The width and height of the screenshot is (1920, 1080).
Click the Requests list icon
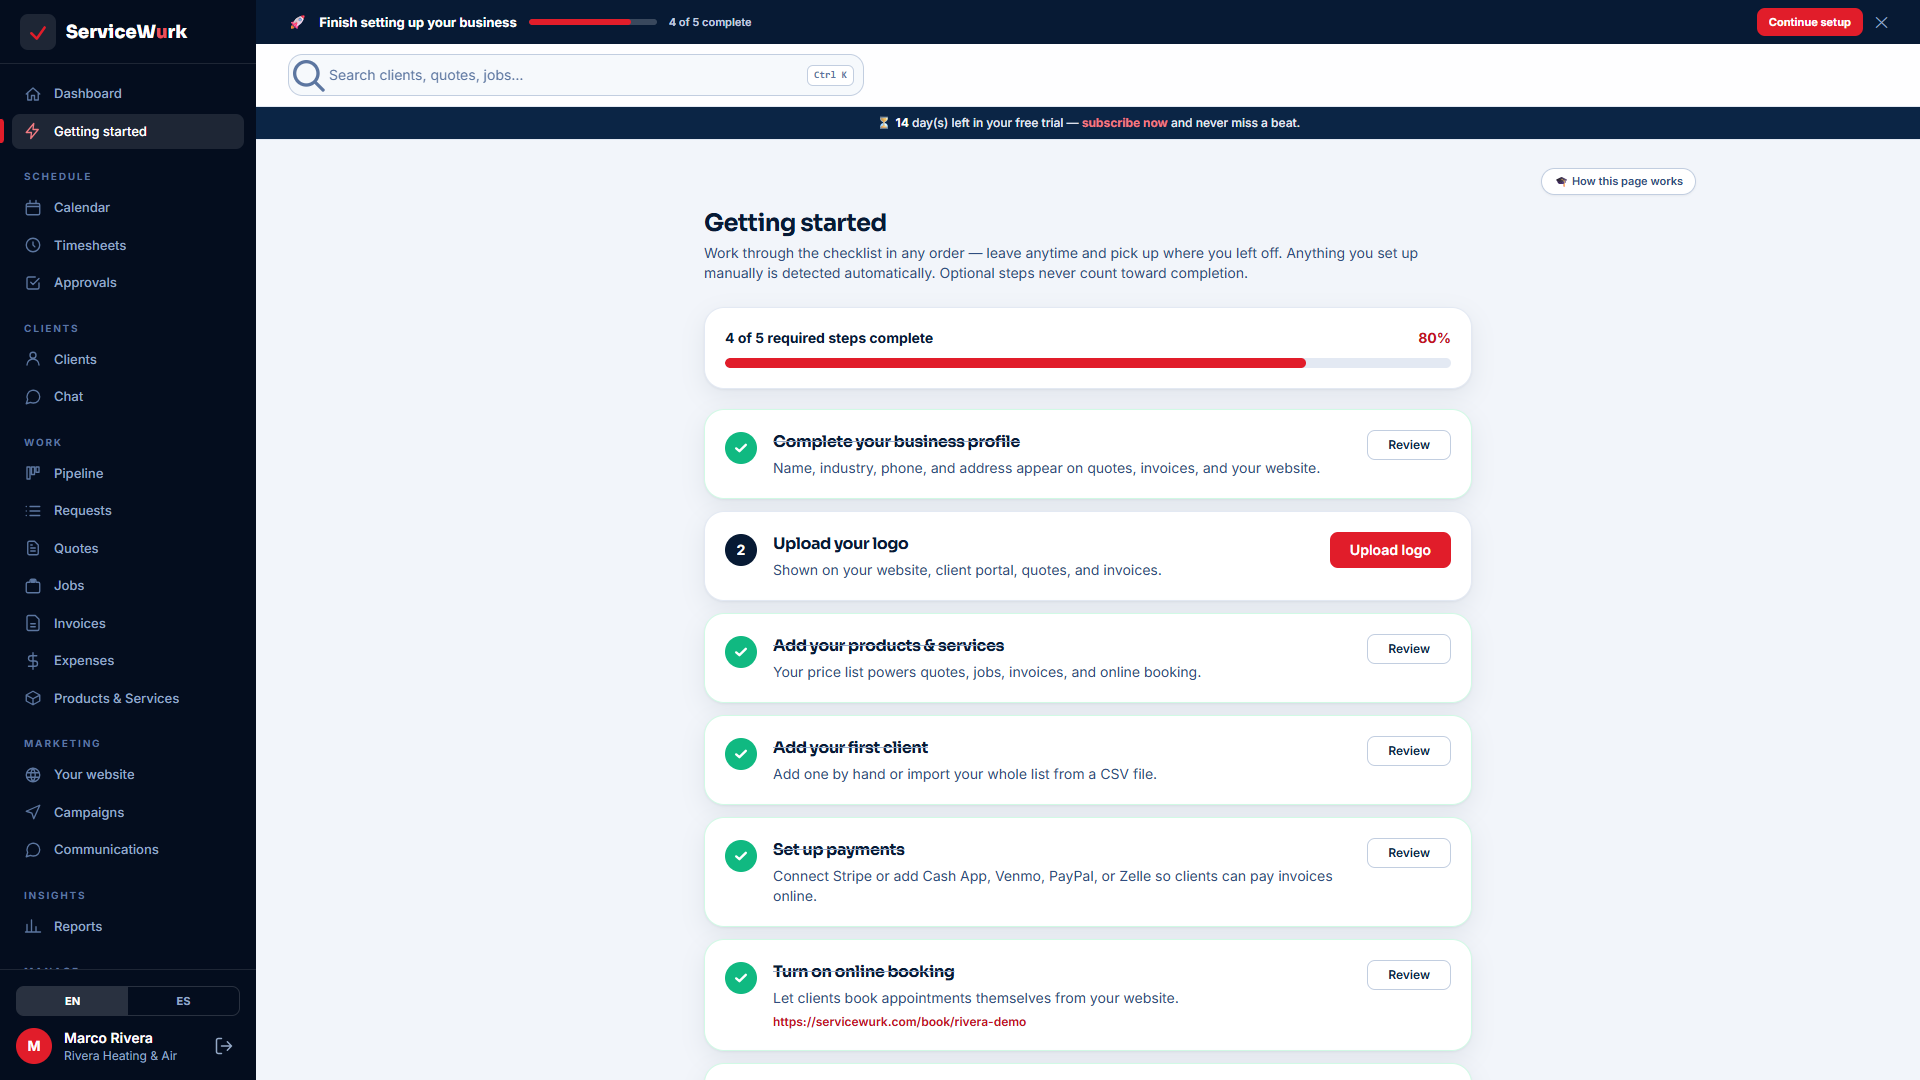[33, 511]
